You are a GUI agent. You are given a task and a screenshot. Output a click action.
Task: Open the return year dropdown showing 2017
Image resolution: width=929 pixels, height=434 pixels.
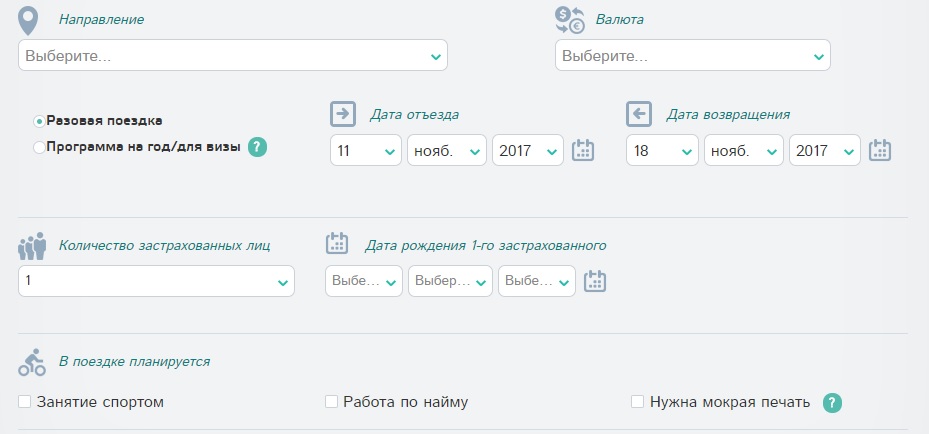825,150
